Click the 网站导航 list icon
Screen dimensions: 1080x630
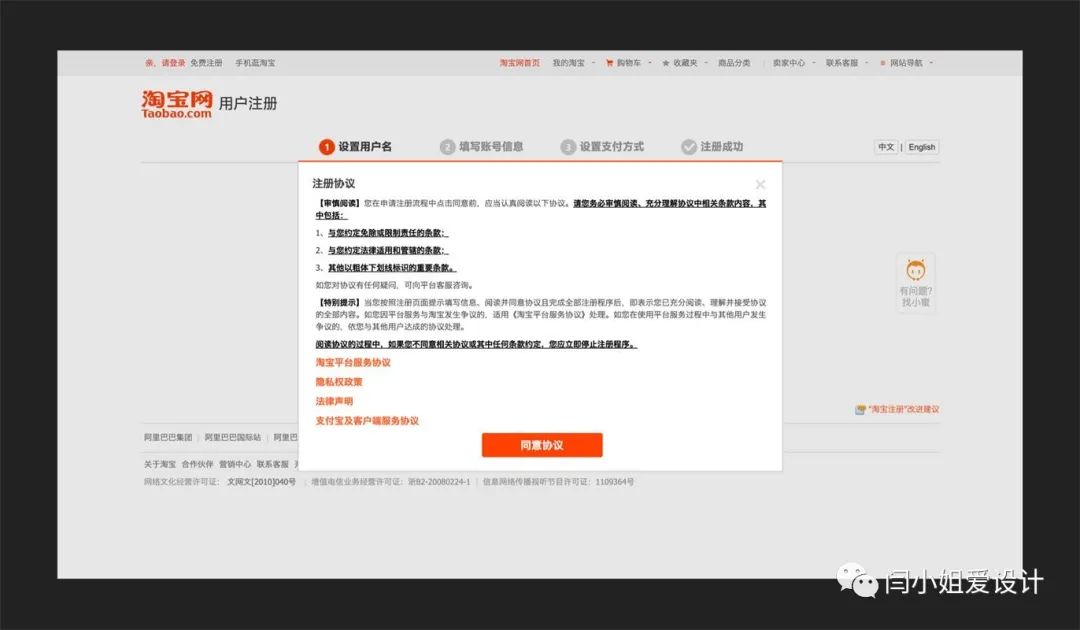point(883,63)
